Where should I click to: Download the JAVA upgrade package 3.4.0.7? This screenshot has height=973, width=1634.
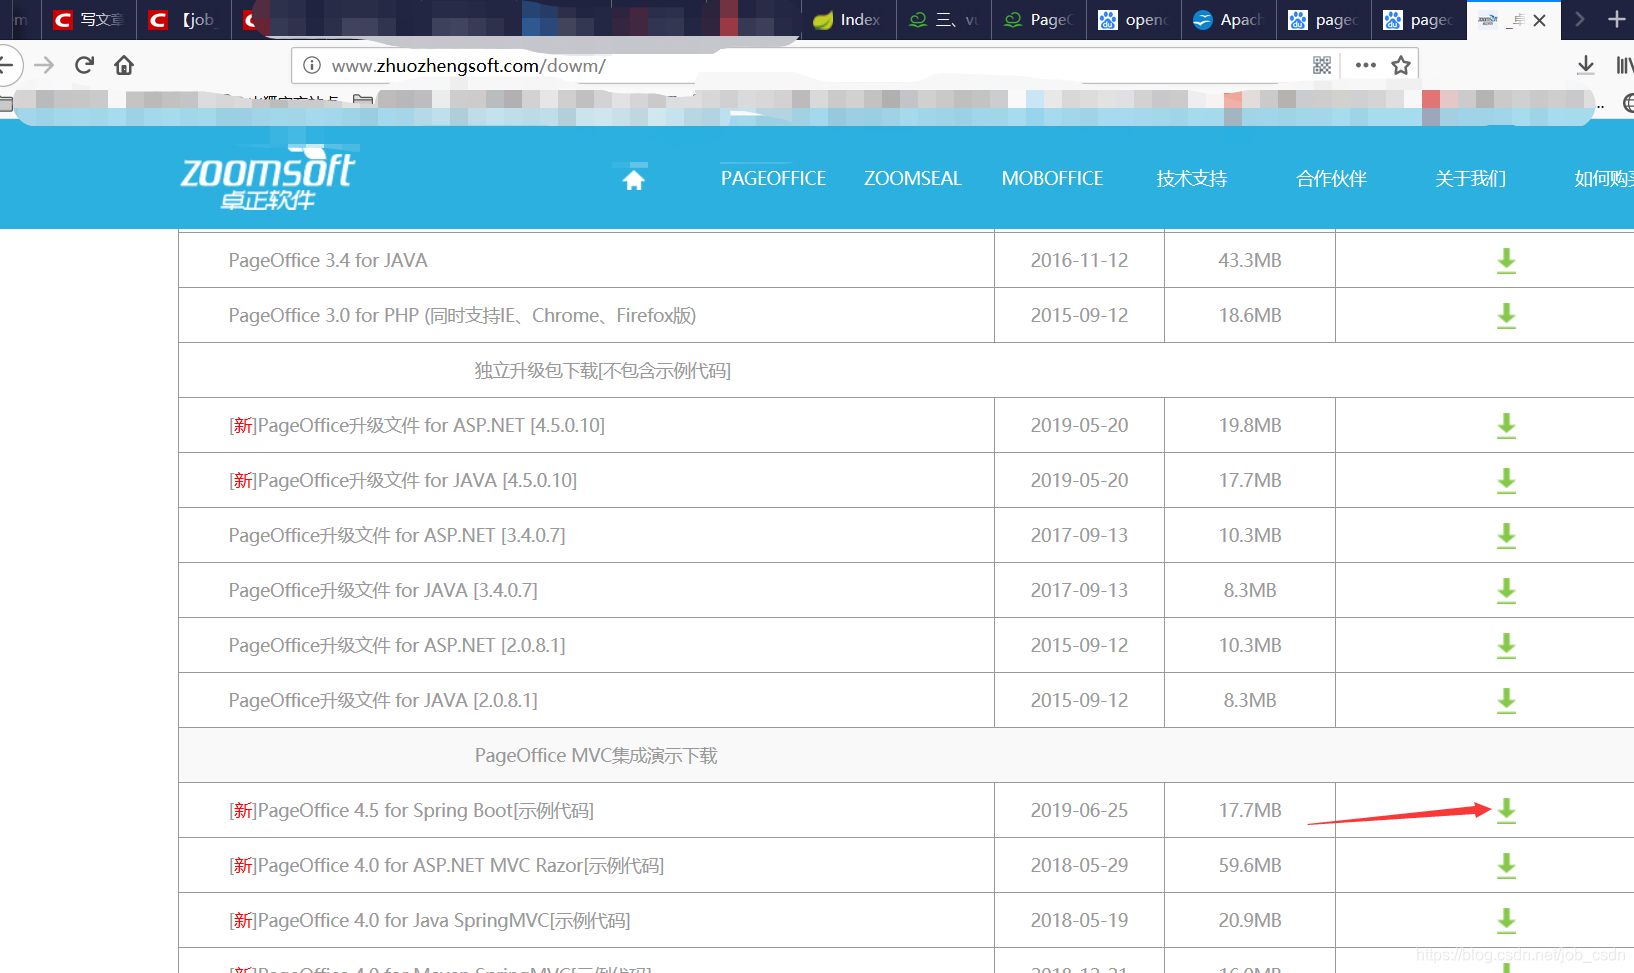pos(1506,591)
